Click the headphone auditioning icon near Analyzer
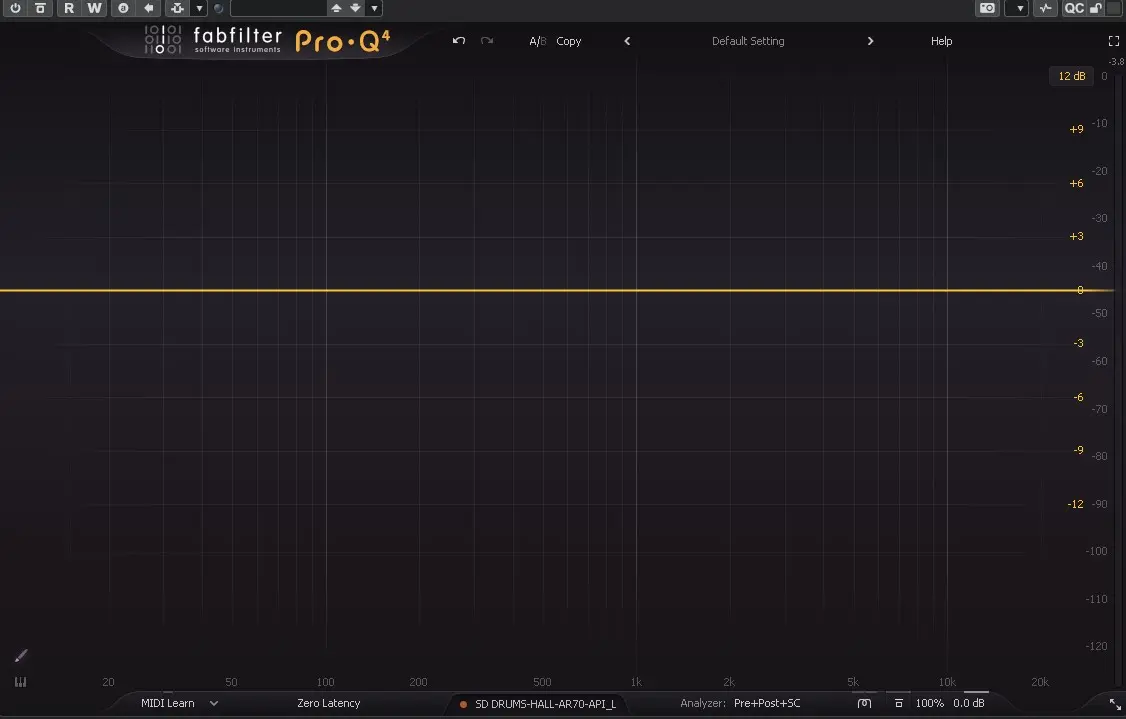The width and height of the screenshot is (1126, 719). click(862, 703)
